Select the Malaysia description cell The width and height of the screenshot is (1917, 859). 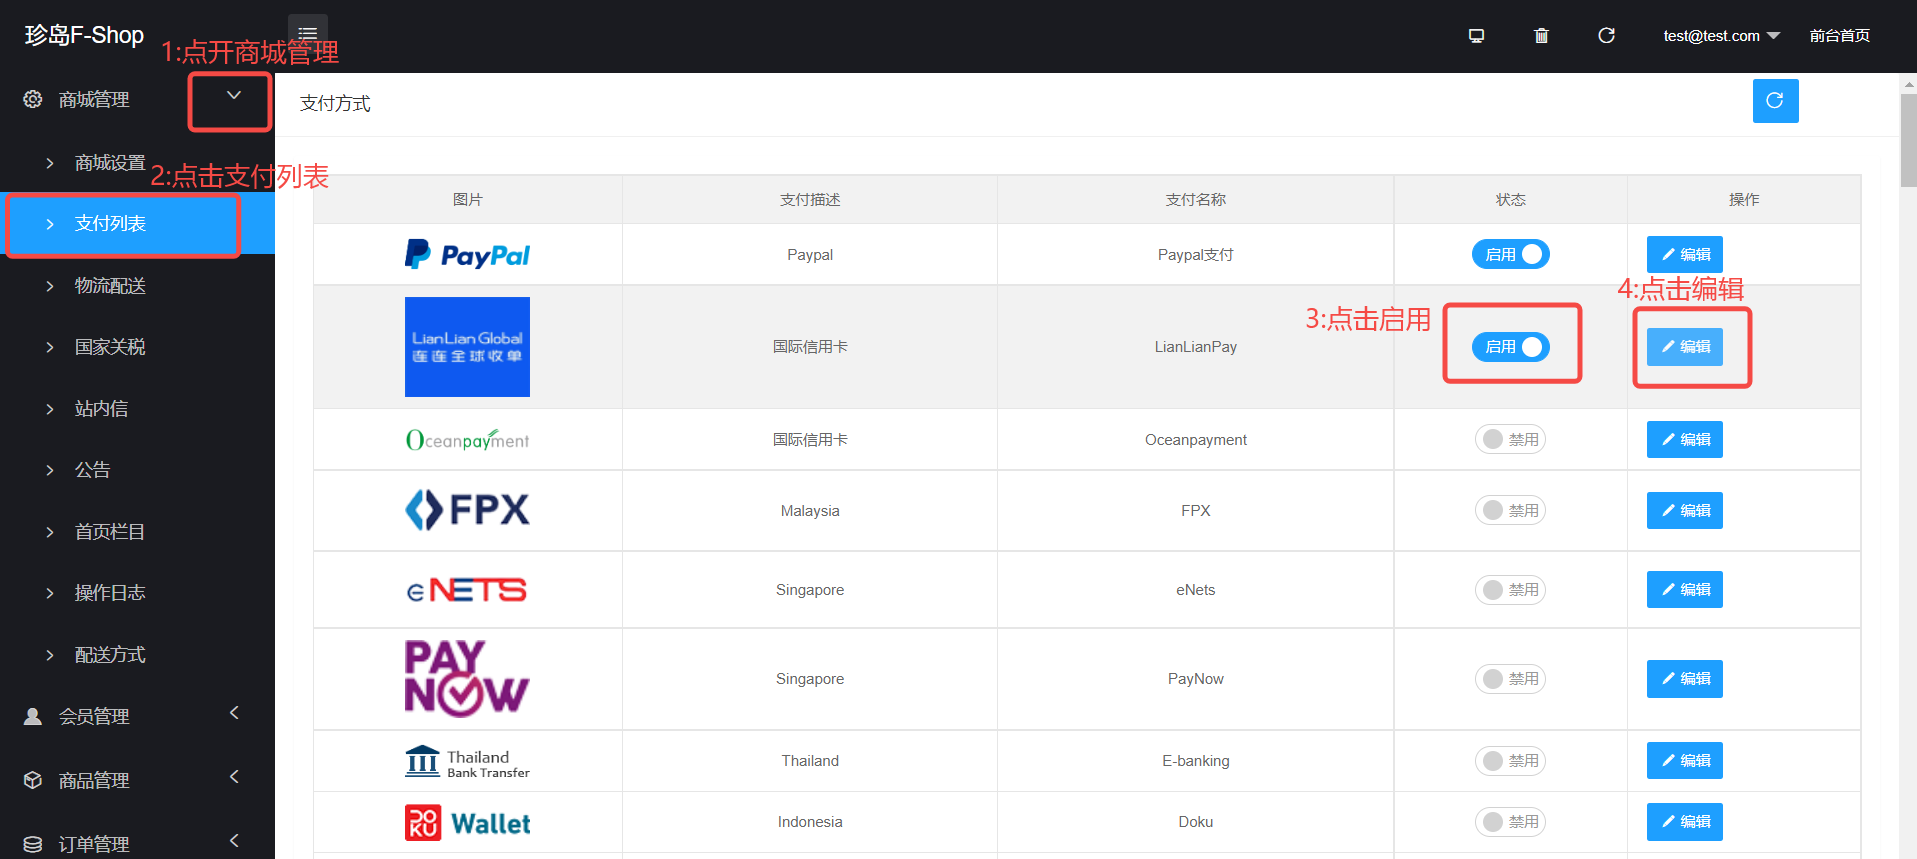[810, 511]
